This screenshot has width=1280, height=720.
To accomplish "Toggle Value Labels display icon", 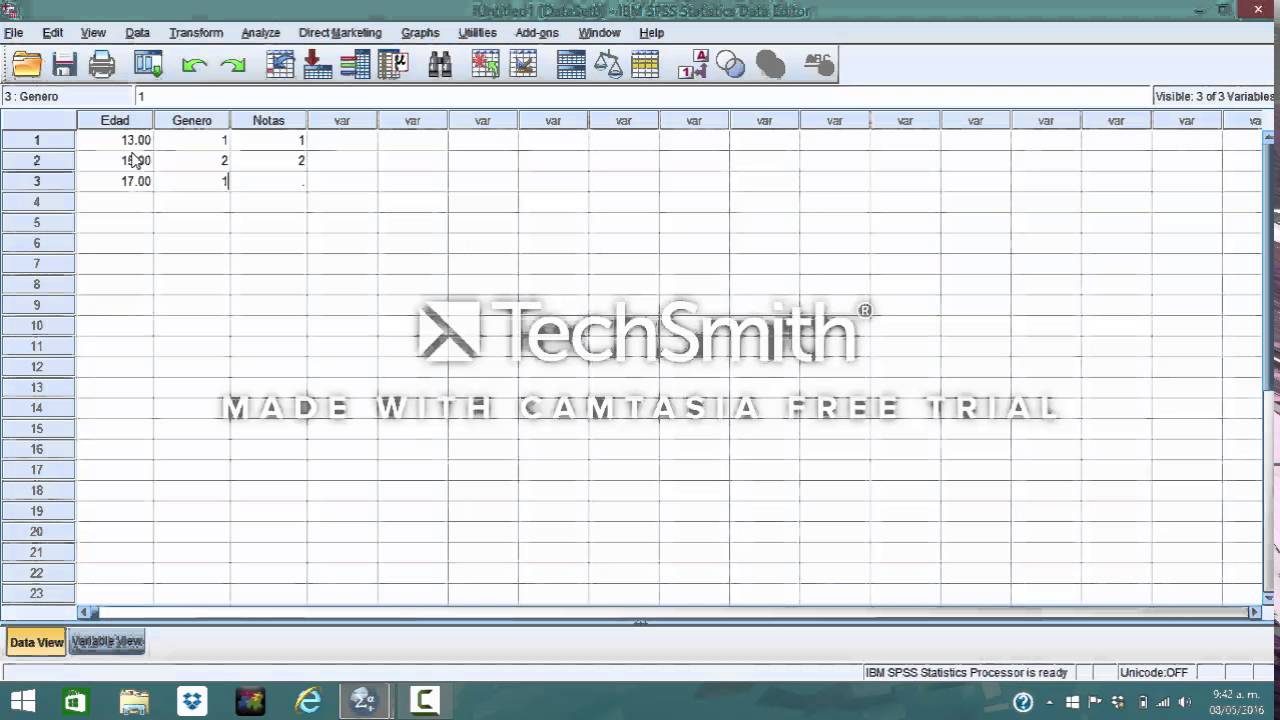I will [693, 65].
